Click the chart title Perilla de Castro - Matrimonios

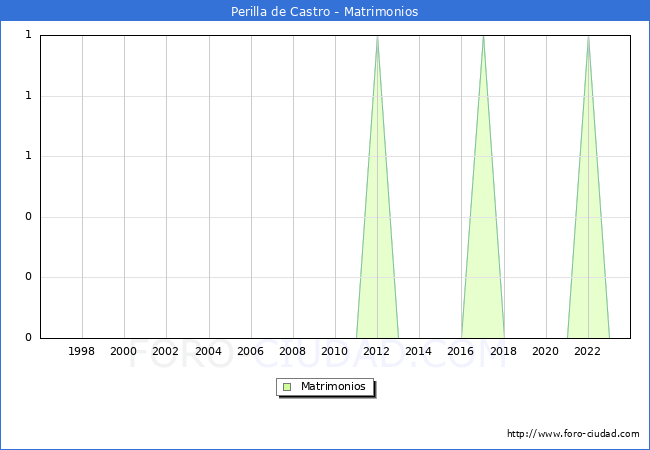[x=325, y=12]
